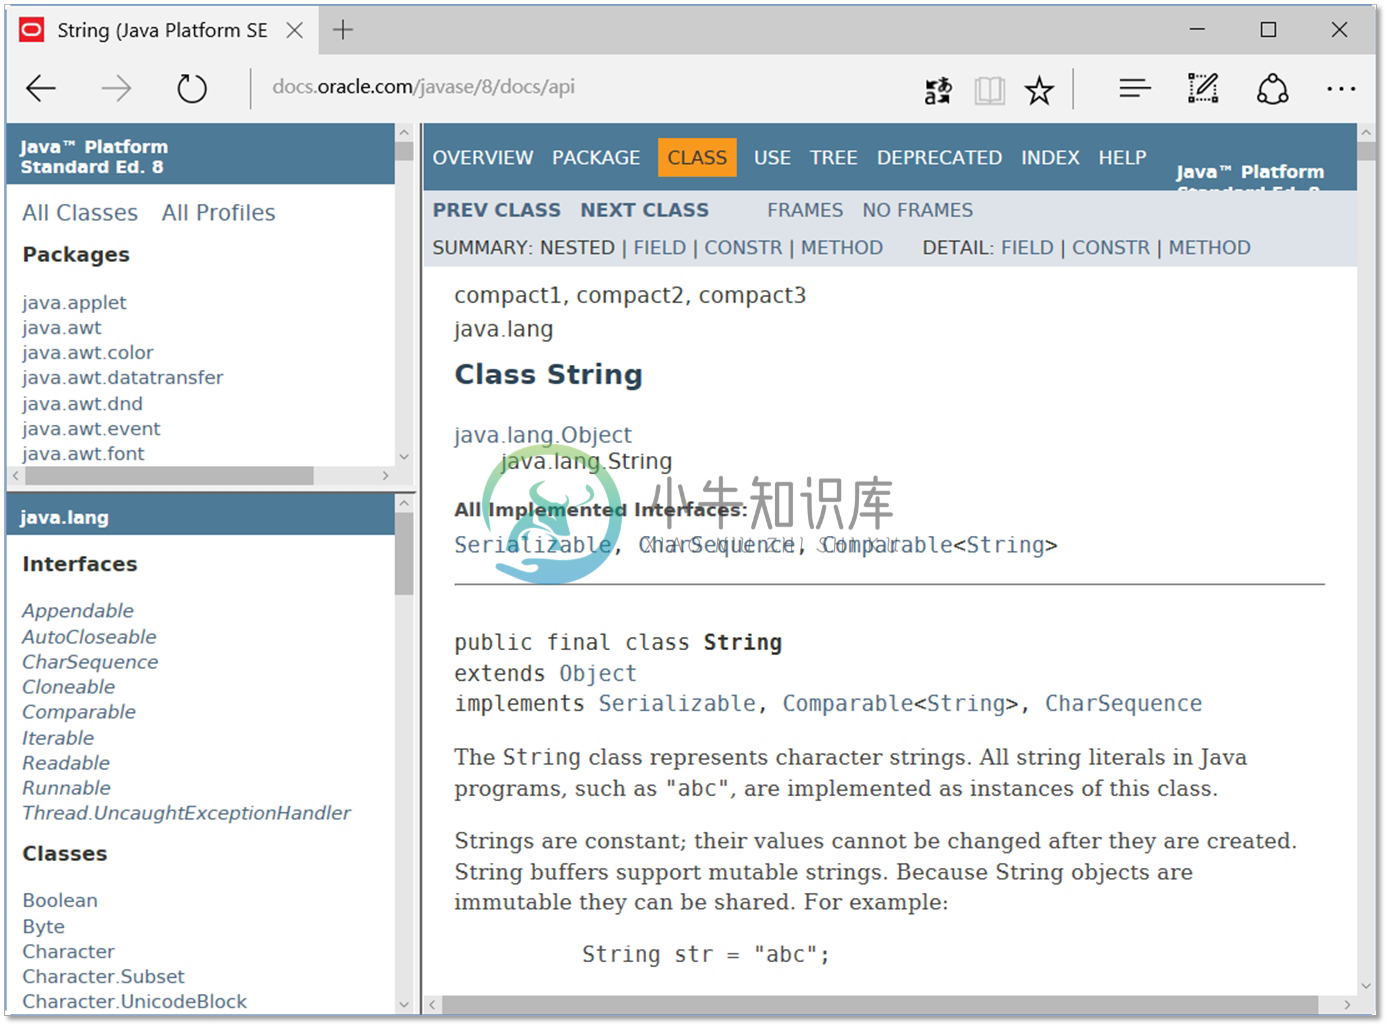This screenshot has width=1388, height=1027.
Task: Open PACKAGE in top navigation
Action: click(596, 158)
